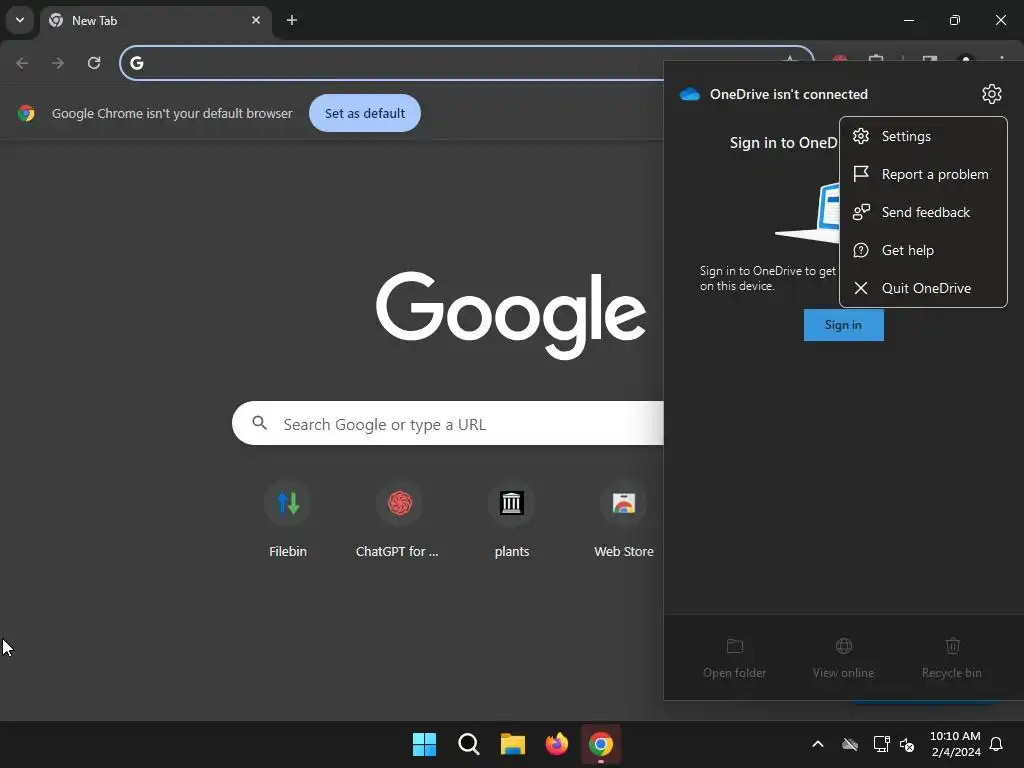Select Quit OneDrive menu option
Screen dimensions: 1024x768
tap(923, 288)
